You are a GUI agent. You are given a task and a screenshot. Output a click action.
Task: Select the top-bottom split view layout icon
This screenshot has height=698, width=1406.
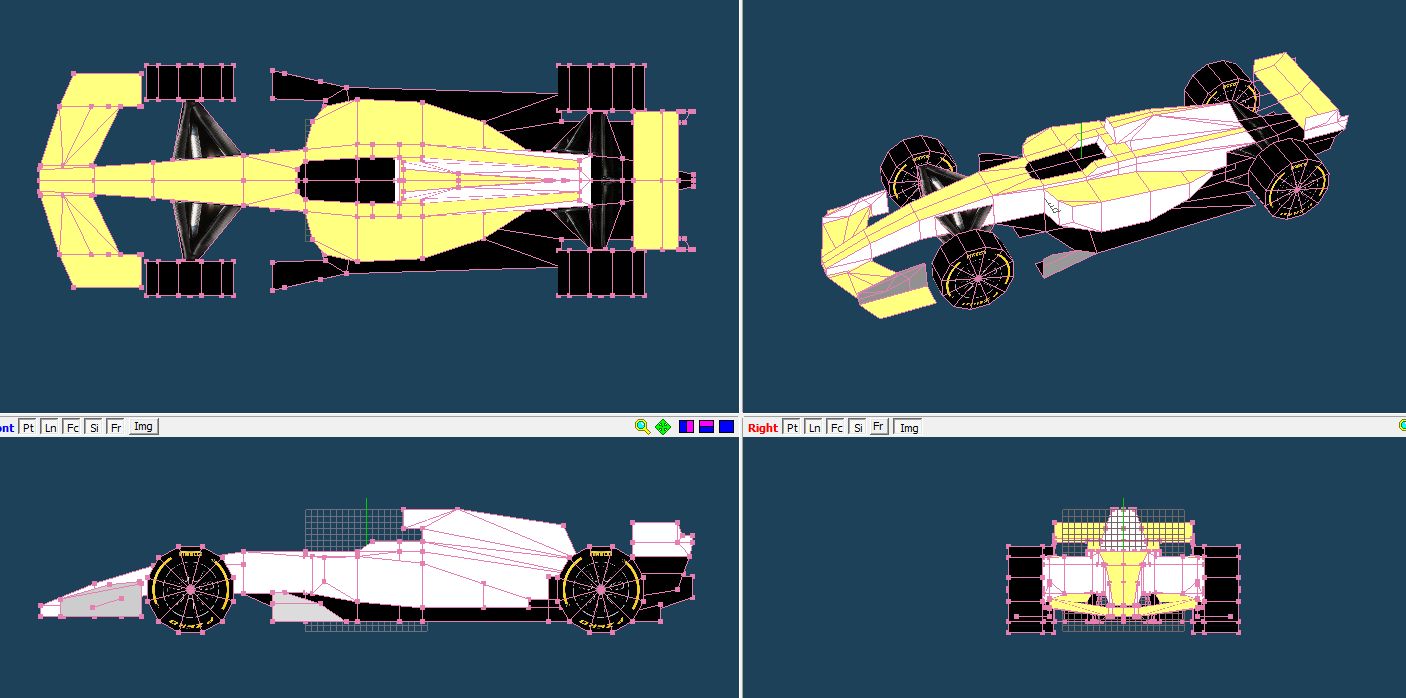coord(706,427)
